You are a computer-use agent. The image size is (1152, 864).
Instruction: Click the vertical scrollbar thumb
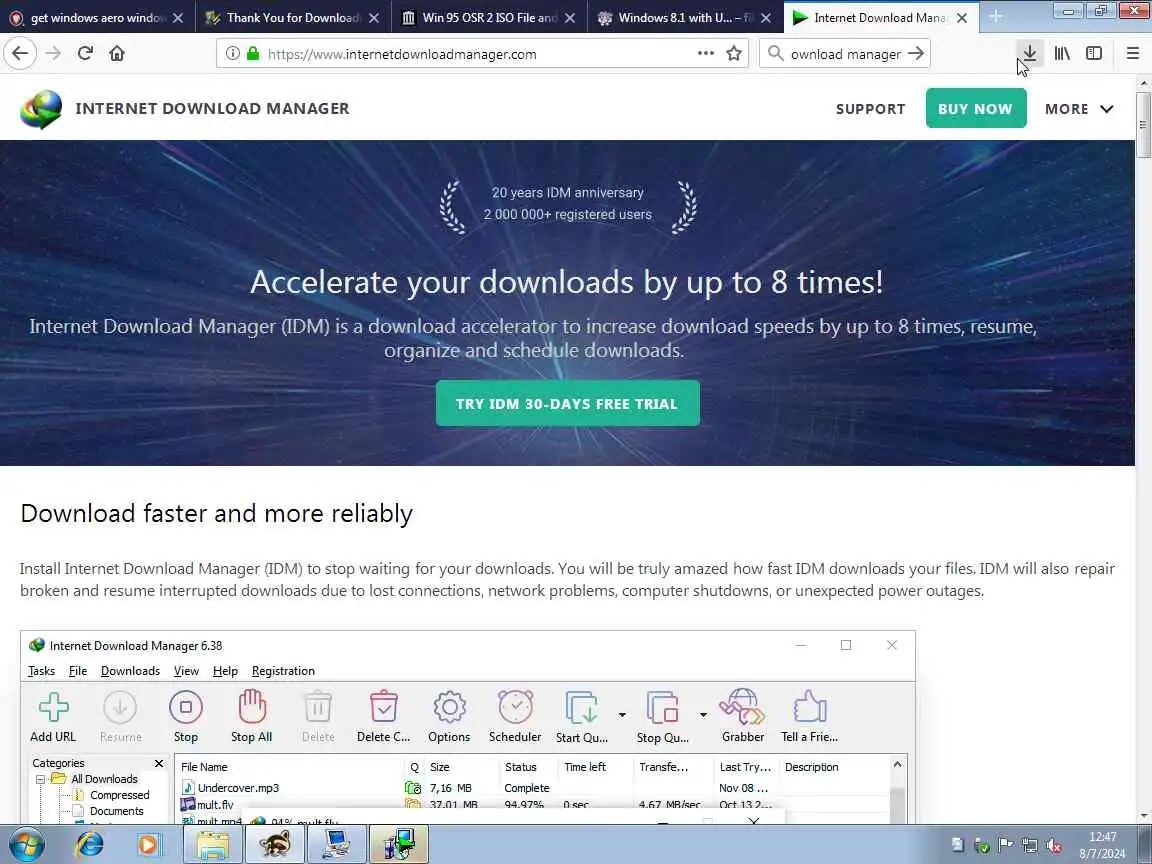click(x=1143, y=125)
